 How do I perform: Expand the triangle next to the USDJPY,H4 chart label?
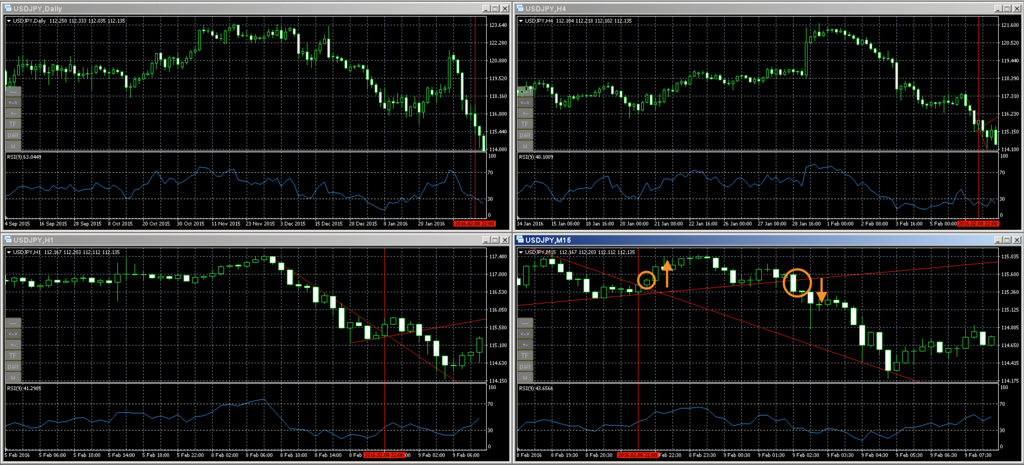[520, 20]
